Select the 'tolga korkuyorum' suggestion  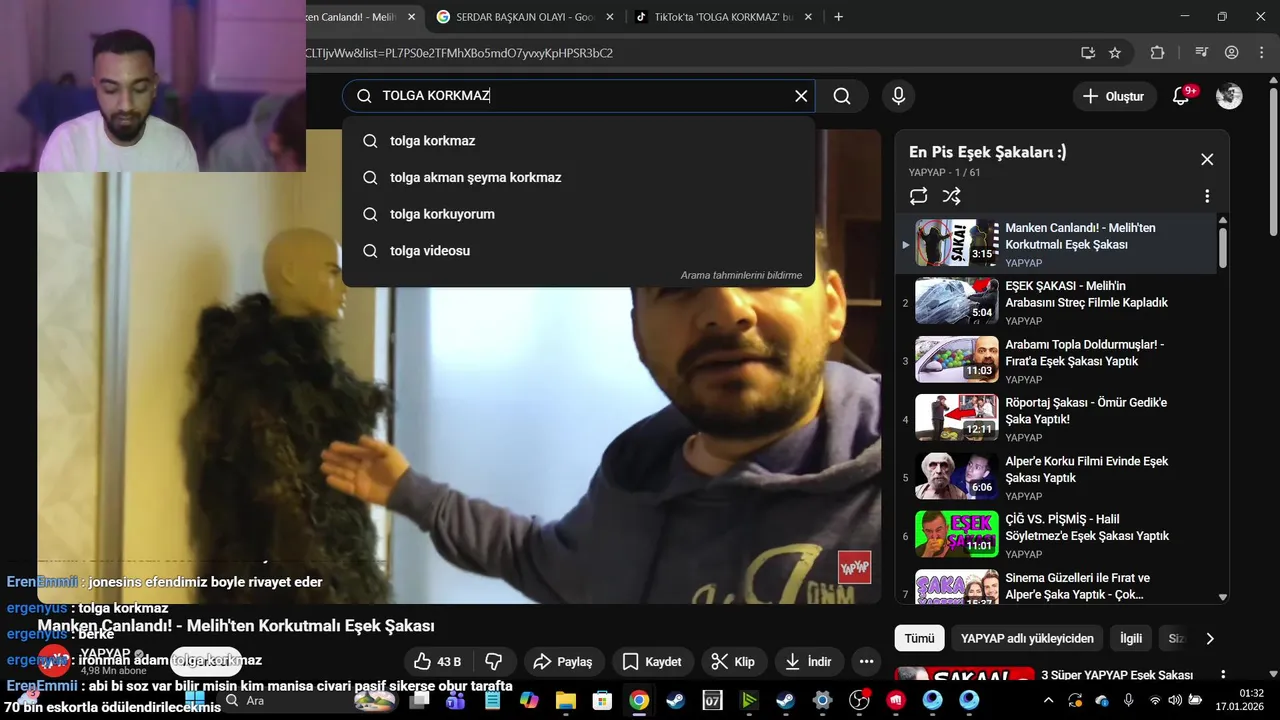coord(578,214)
